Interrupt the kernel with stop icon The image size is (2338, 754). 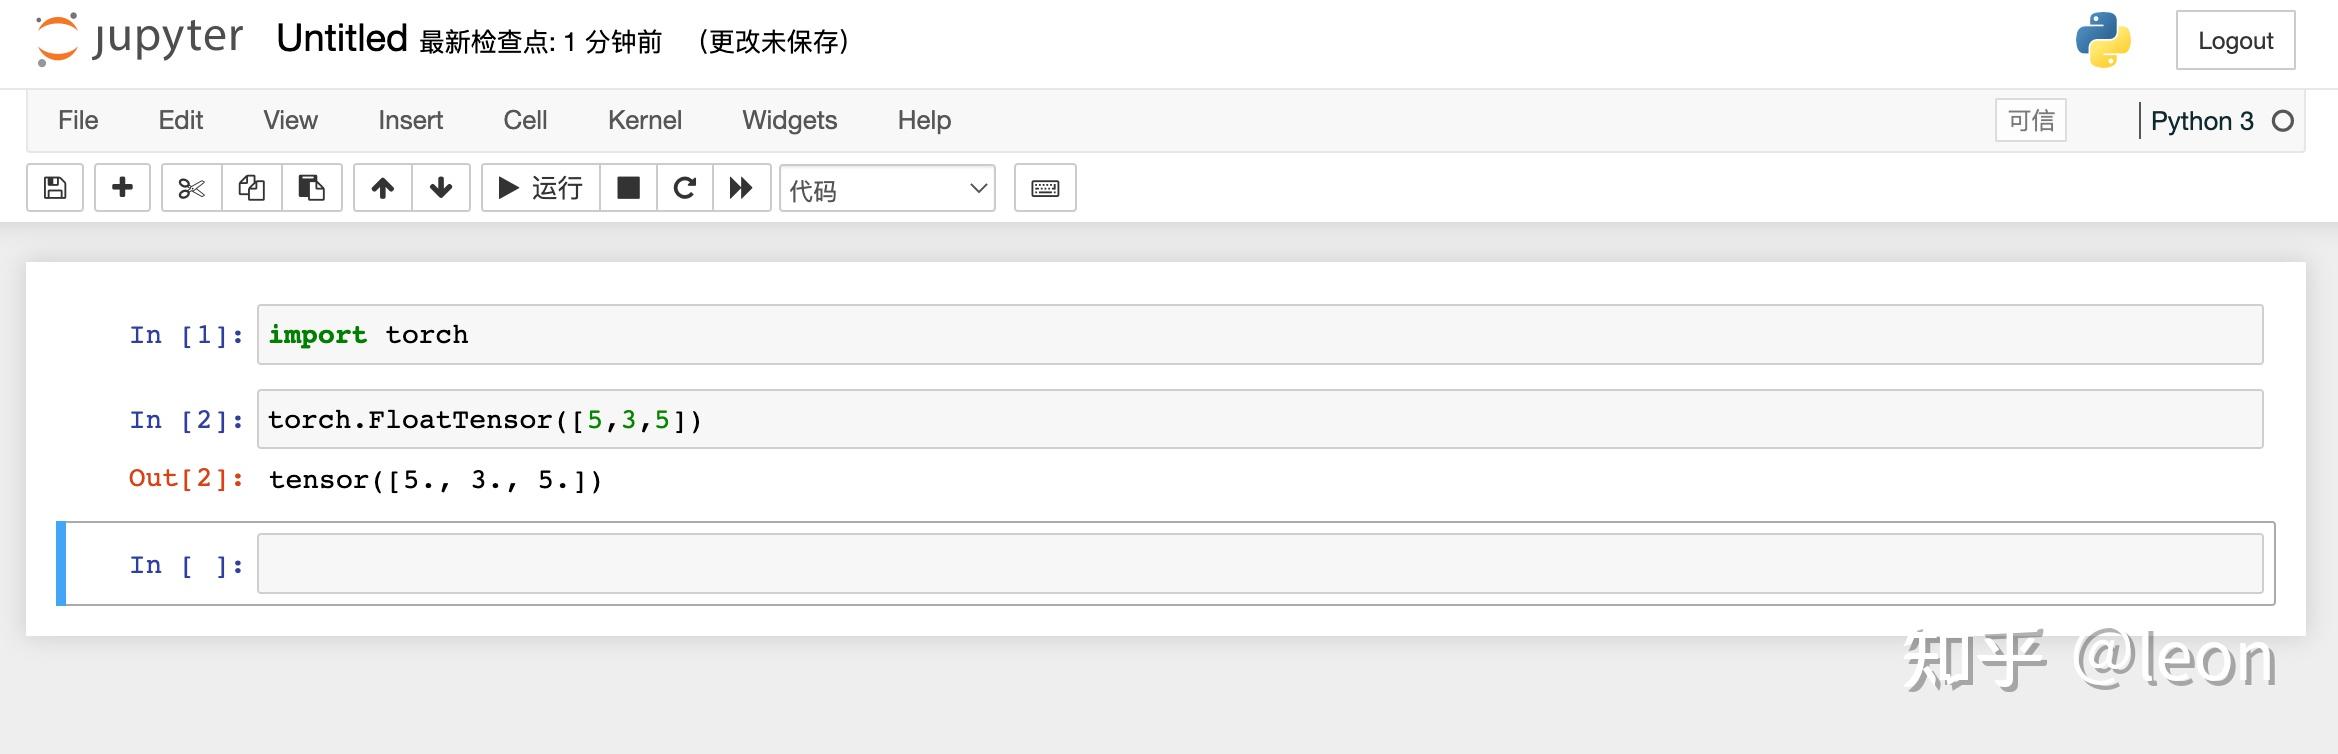click(x=628, y=188)
